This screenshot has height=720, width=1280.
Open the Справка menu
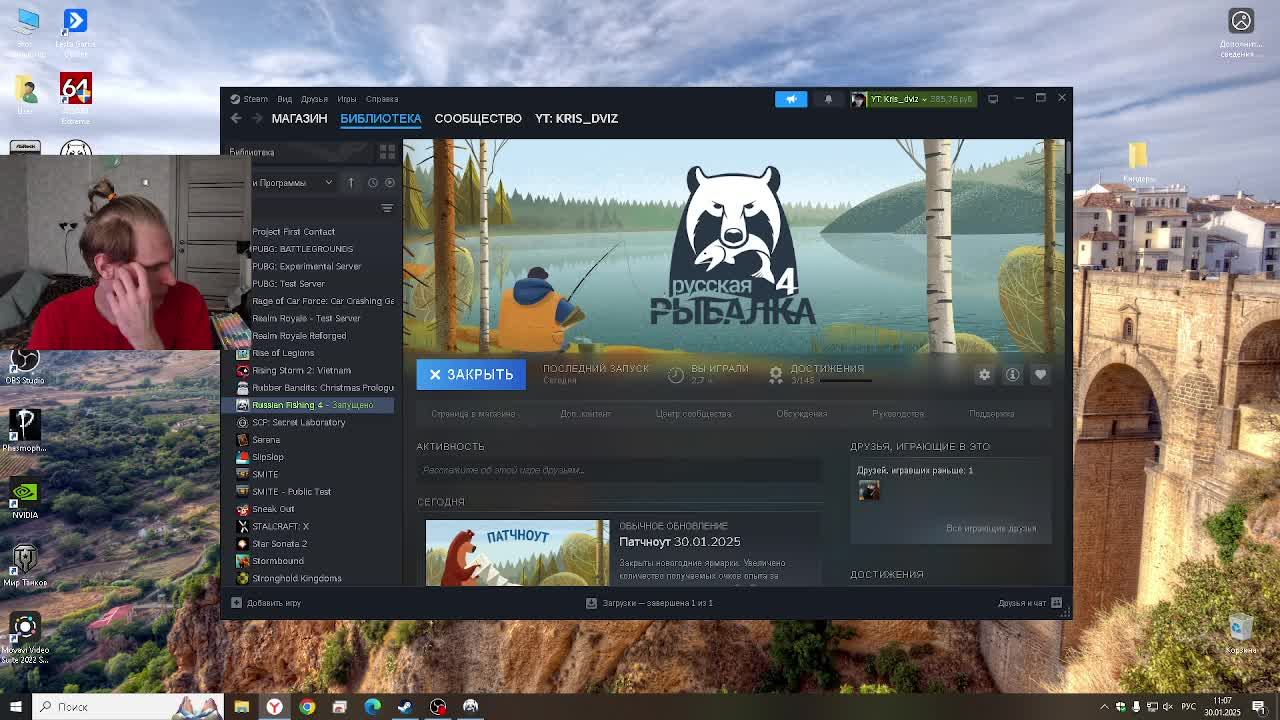382,99
